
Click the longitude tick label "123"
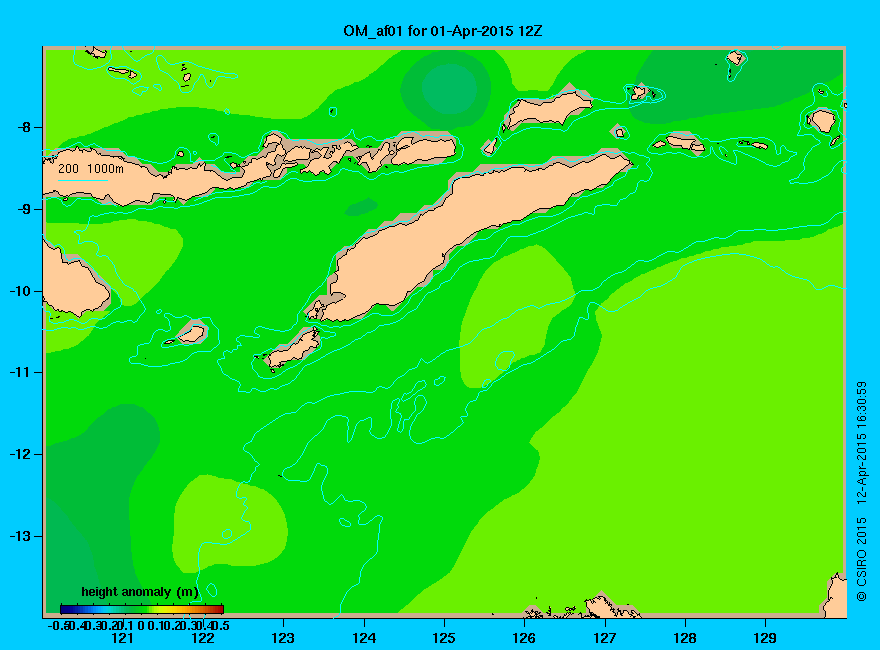(283, 638)
